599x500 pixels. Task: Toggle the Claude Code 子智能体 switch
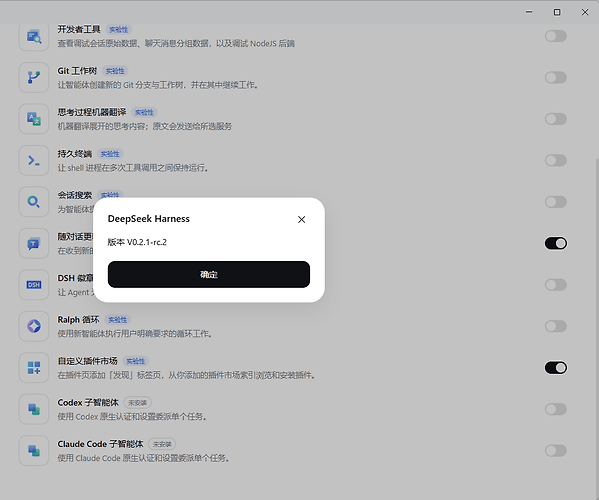tap(556, 451)
